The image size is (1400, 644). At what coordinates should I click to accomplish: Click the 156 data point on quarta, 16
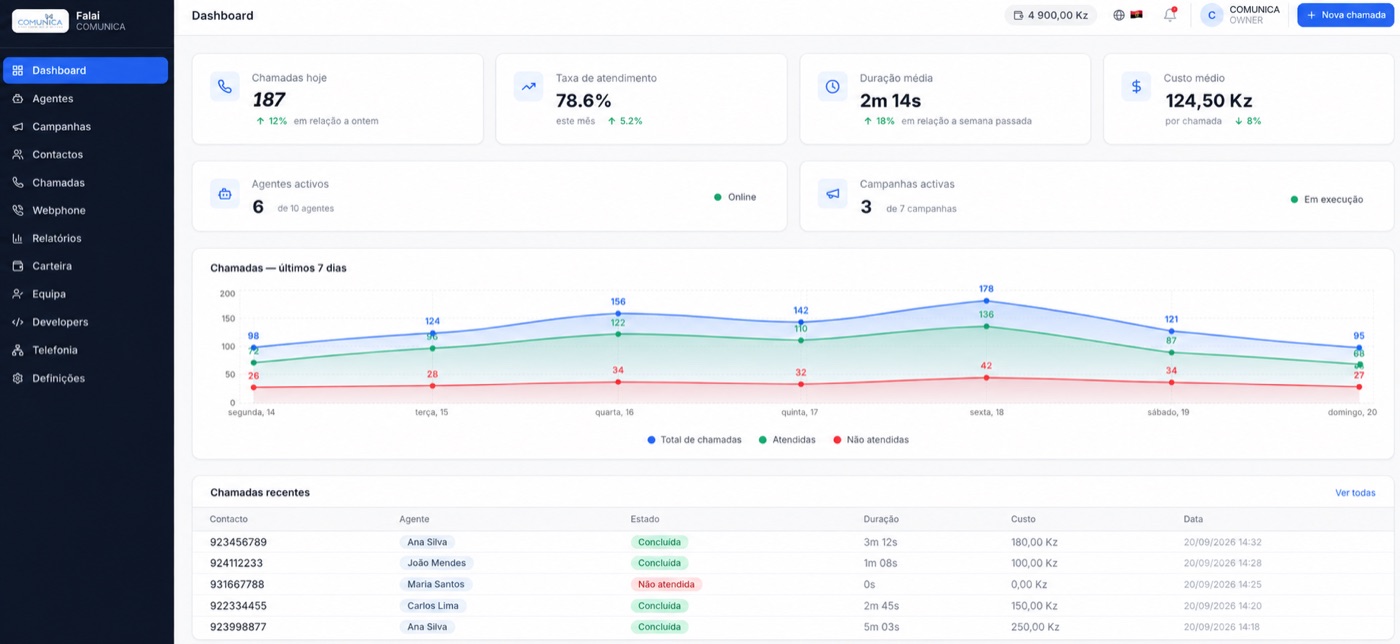(618, 313)
